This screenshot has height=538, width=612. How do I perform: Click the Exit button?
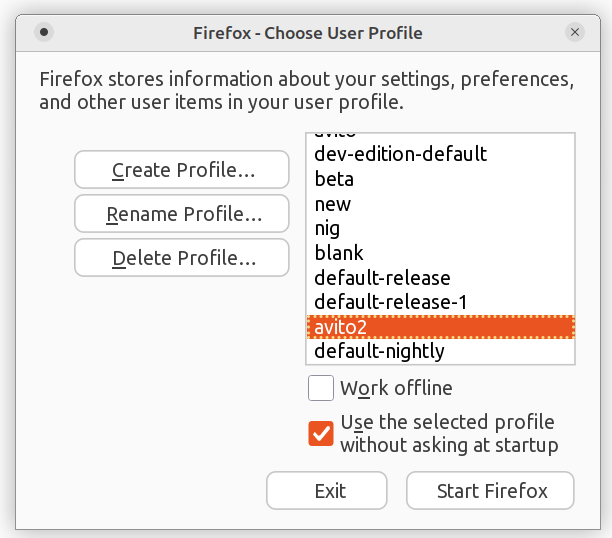pos(326,491)
